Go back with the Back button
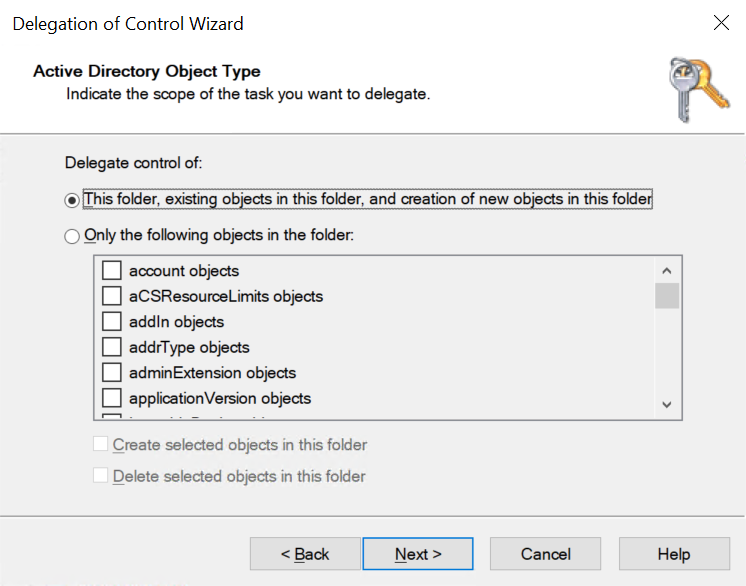The height and width of the screenshot is (586, 746). [305, 554]
